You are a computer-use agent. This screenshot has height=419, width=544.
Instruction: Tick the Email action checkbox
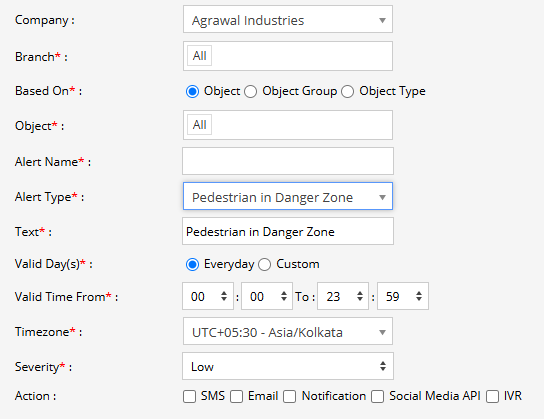(236, 396)
